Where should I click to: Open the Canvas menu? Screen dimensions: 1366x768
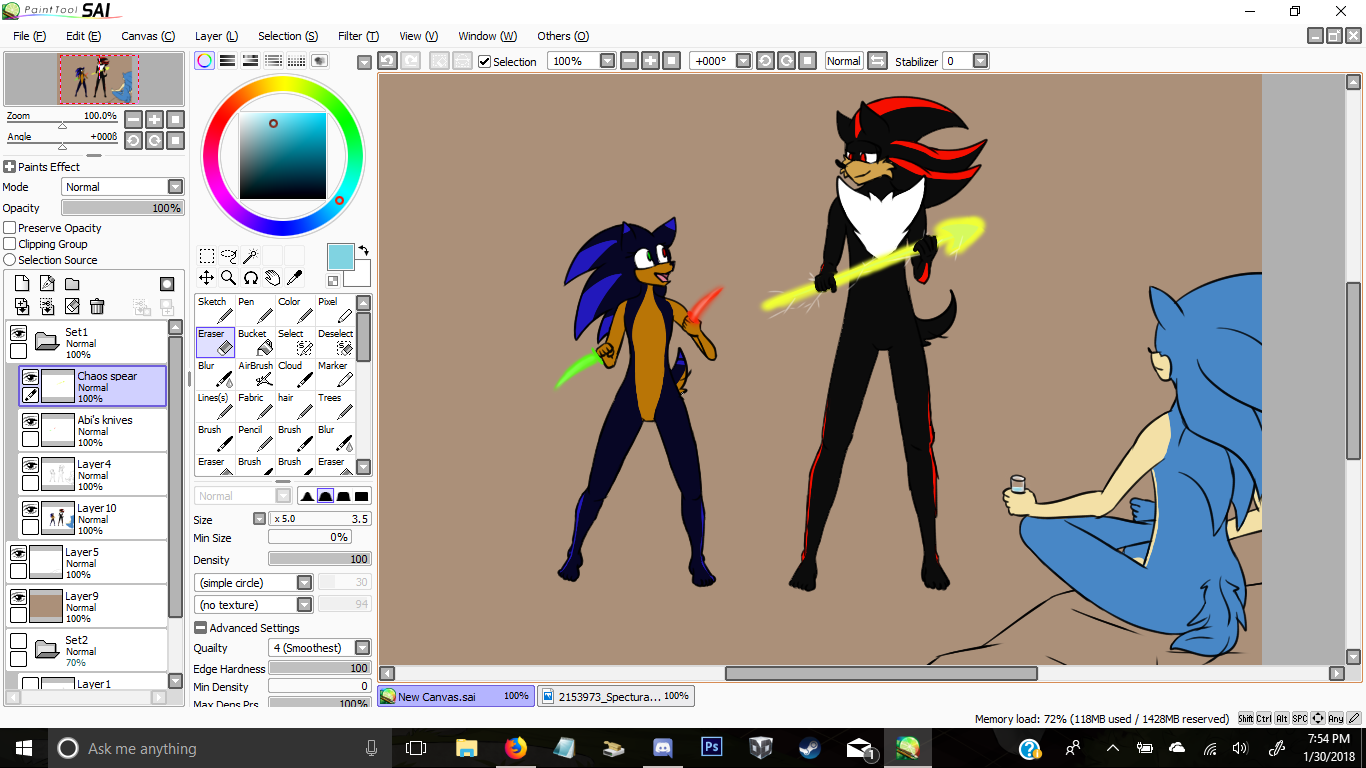click(148, 36)
